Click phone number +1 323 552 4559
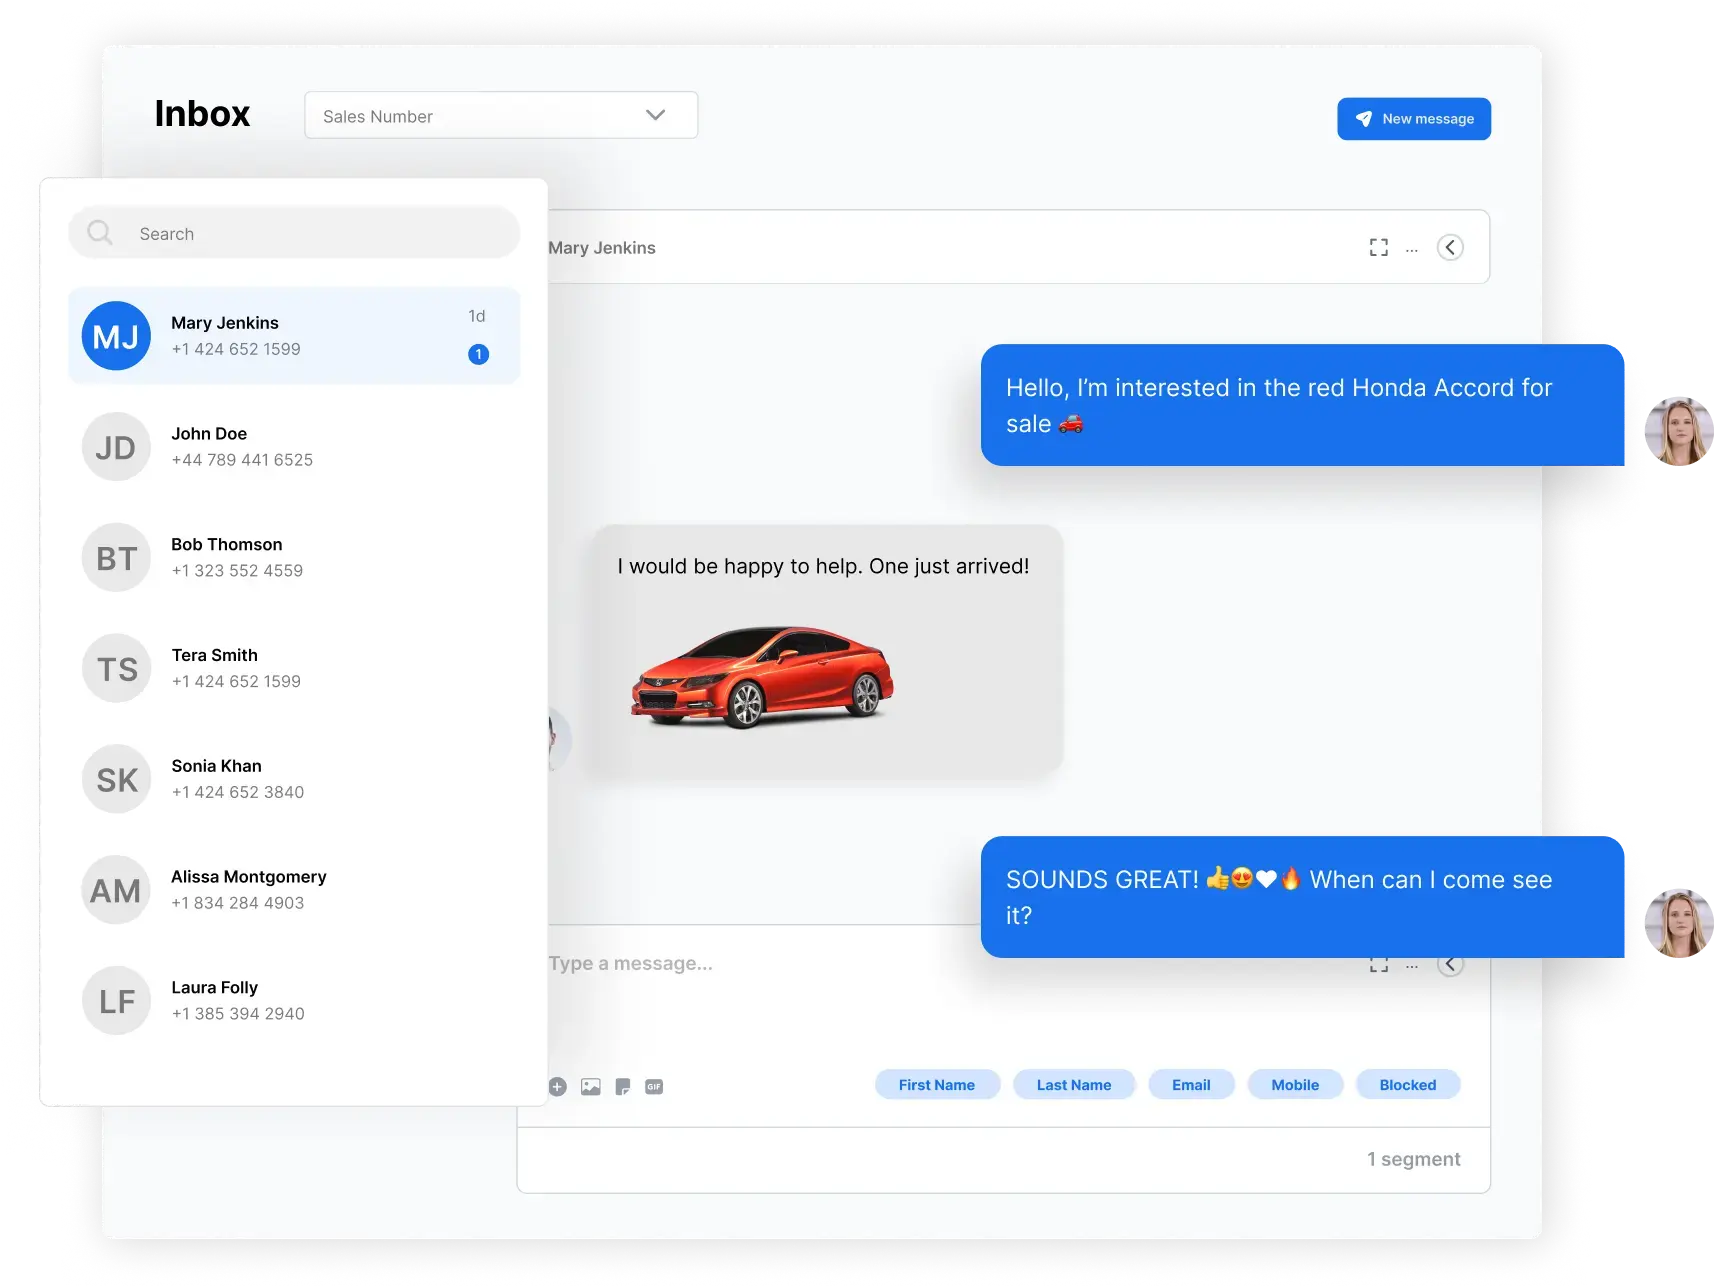Screen dimensions: 1714x1286 237,571
